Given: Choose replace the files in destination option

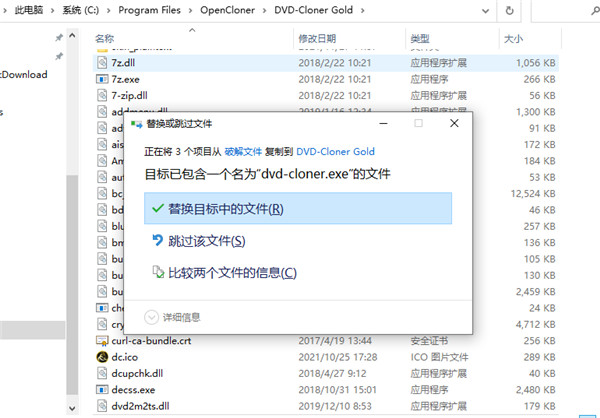Looking at the screenshot, I should click(298, 209).
